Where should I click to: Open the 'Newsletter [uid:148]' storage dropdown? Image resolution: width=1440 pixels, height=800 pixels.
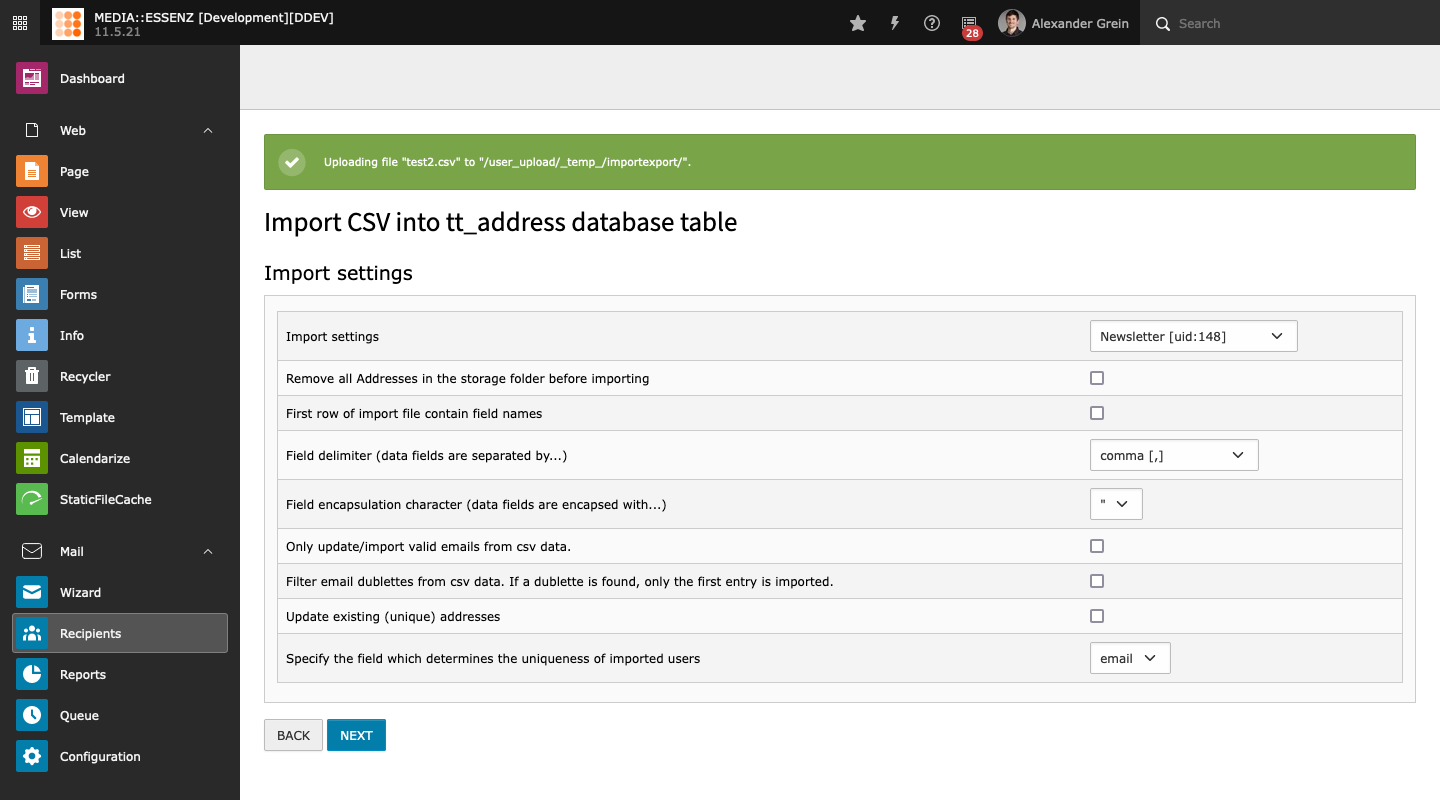click(1193, 336)
